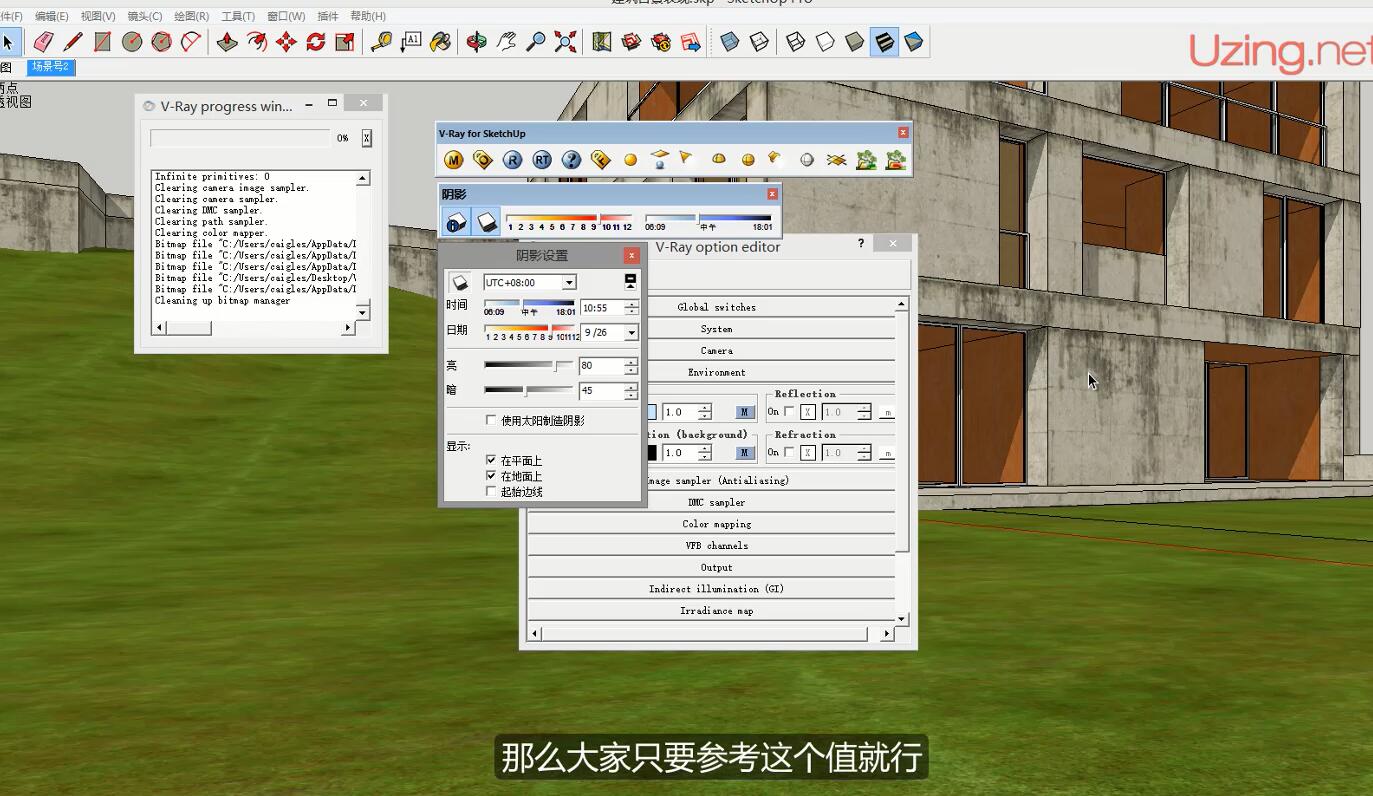Open V-Ray material editor (M) icon
This screenshot has height=796, width=1373.
pyautogui.click(x=453, y=160)
